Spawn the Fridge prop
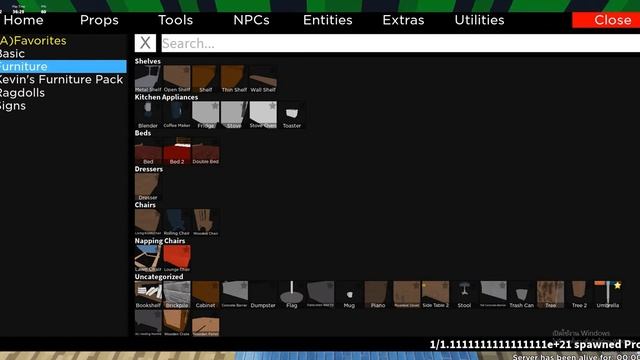This screenshot has height=360, width=640. 206,115
